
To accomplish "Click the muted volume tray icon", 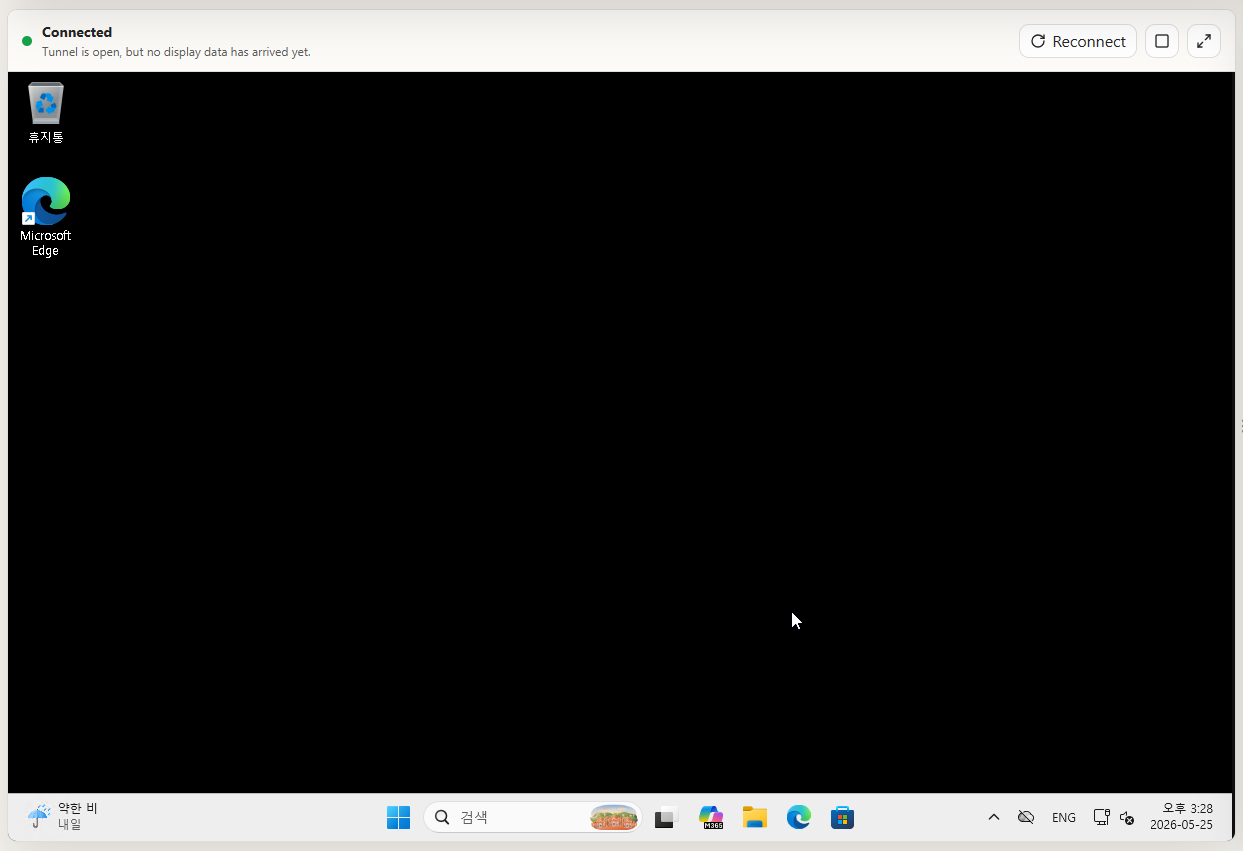I will point(1127,817).
